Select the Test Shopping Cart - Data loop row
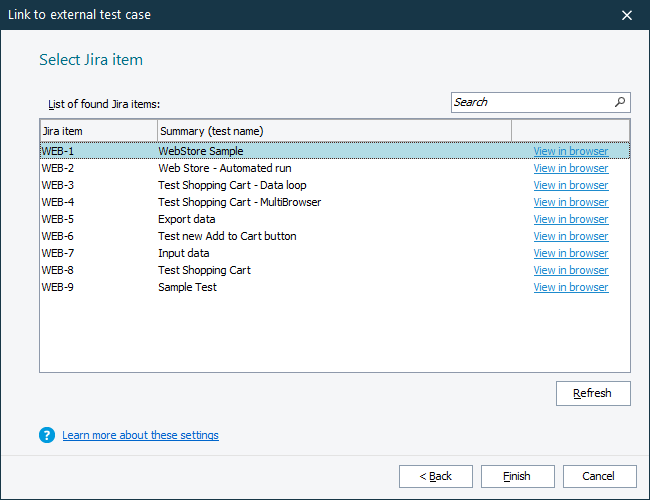This screenshot has width=650, height=500. pos(232,185)
